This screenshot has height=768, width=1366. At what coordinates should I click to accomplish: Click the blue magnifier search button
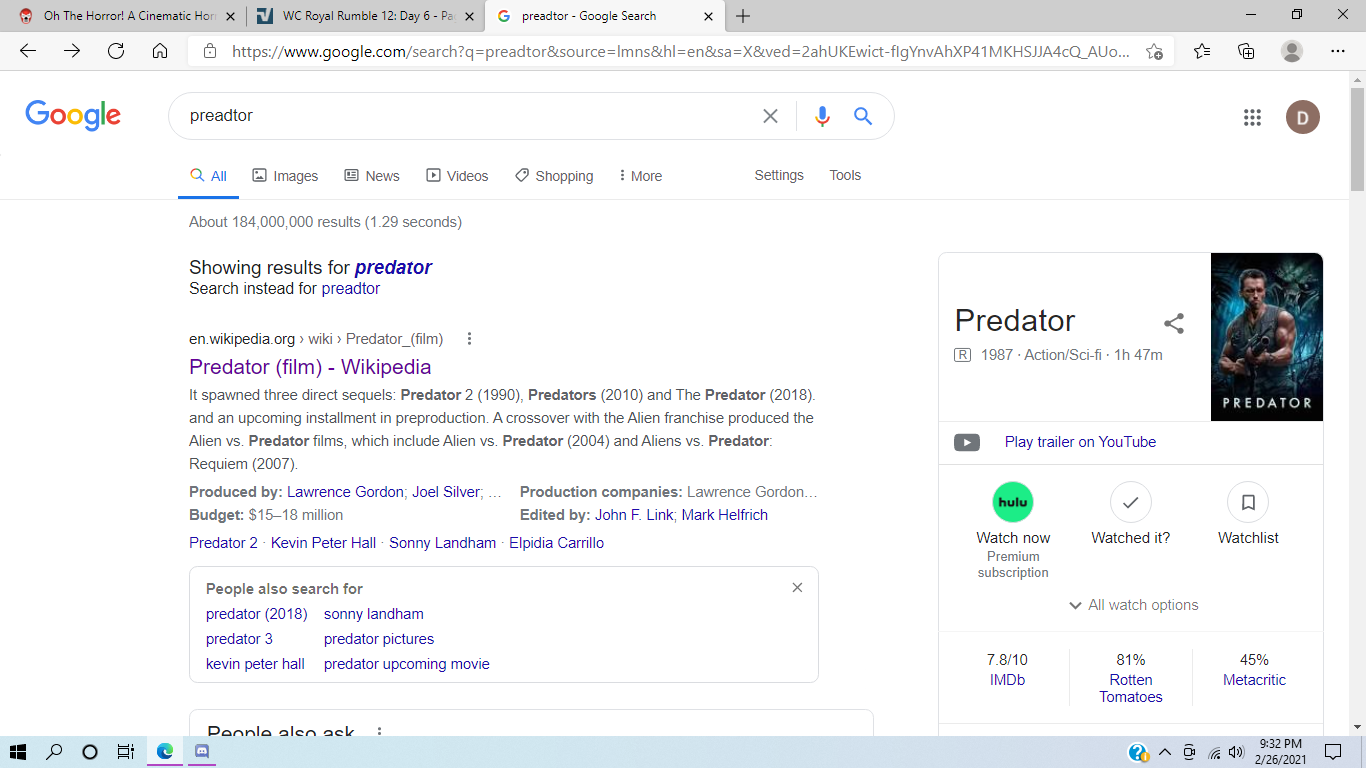pos(863,116)
